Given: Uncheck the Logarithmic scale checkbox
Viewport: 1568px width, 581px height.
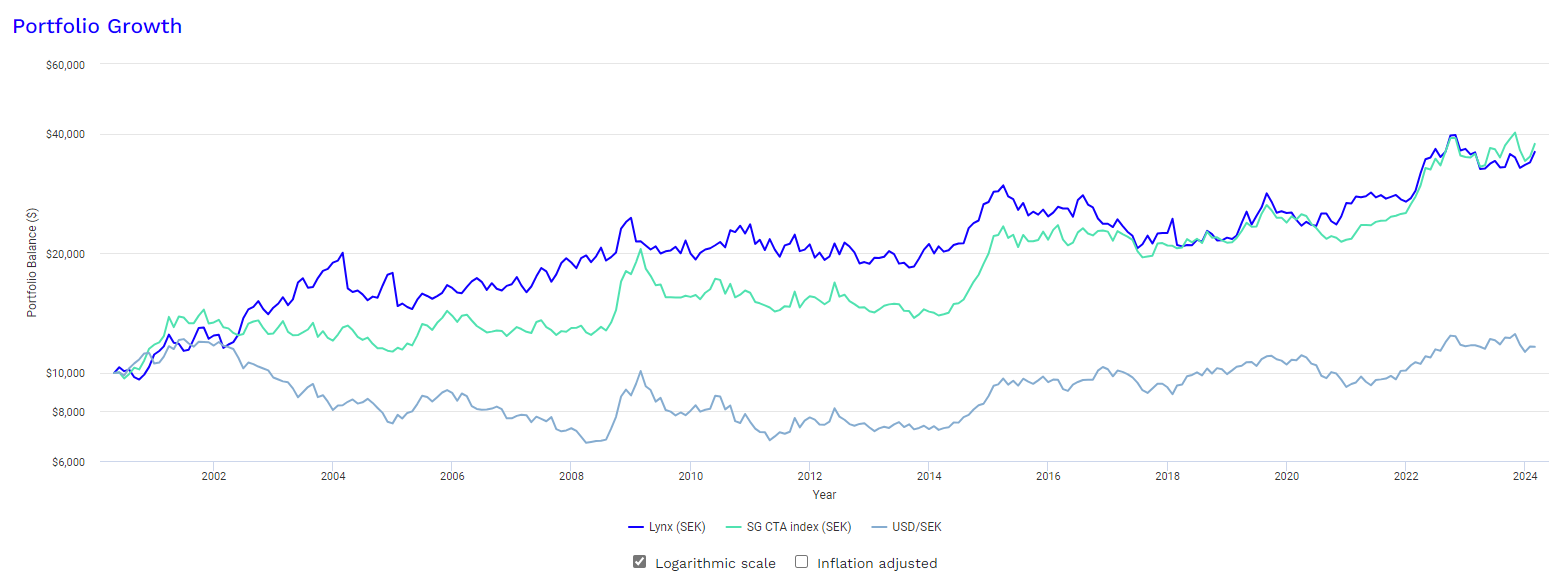Looking at the screenshot, I should pos(640,562).
